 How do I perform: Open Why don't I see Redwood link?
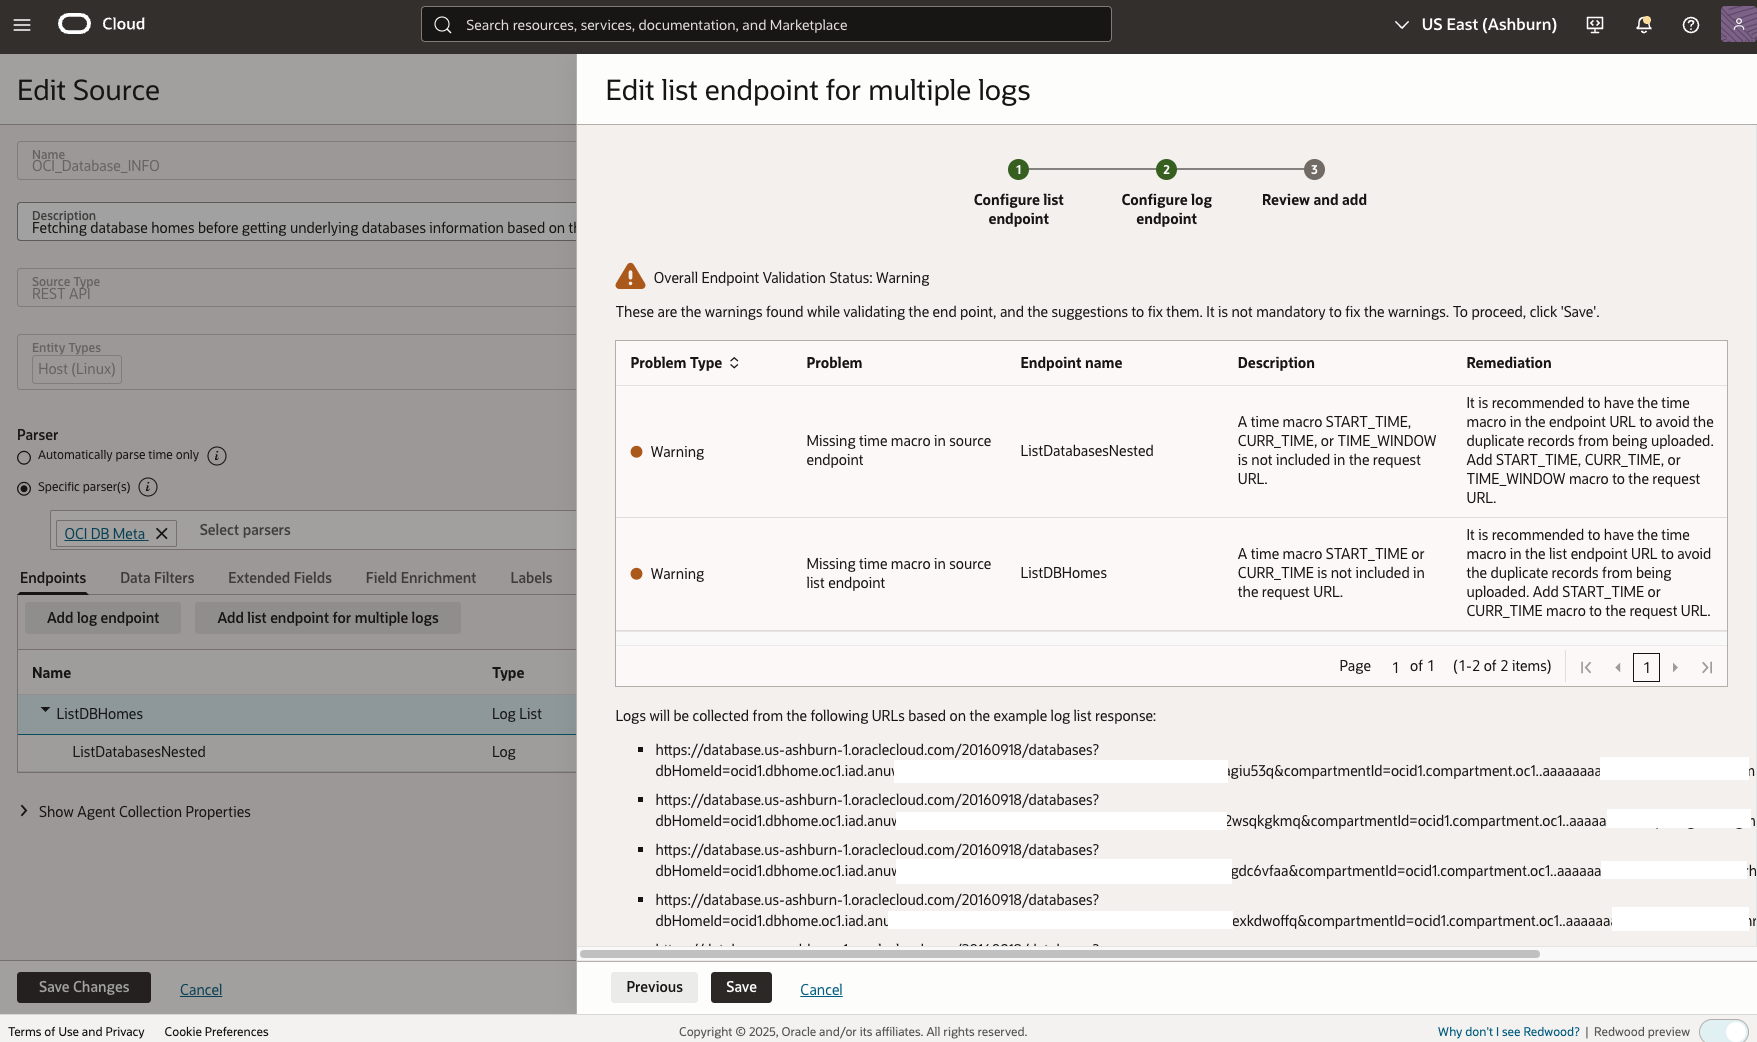(1506, 1031)
